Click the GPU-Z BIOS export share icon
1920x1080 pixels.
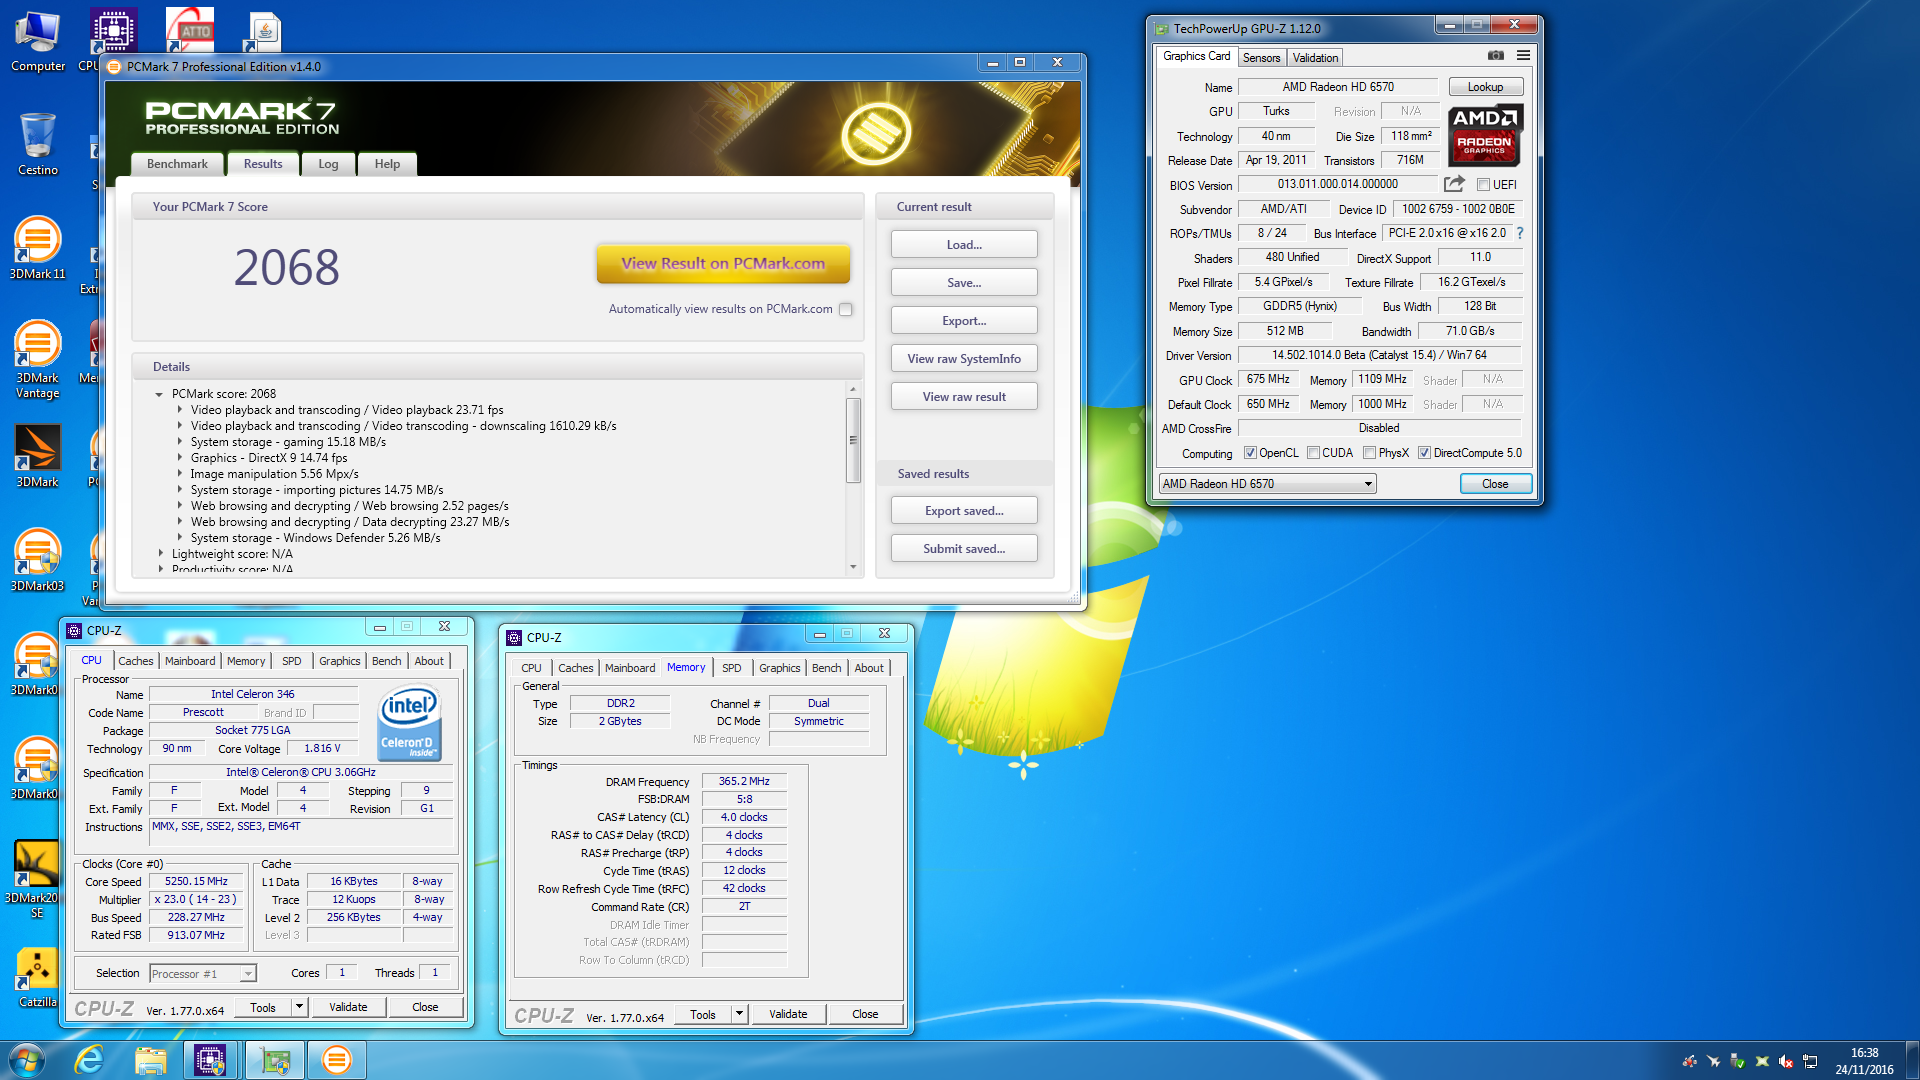pyautogui.click(x=1454, y=184)
